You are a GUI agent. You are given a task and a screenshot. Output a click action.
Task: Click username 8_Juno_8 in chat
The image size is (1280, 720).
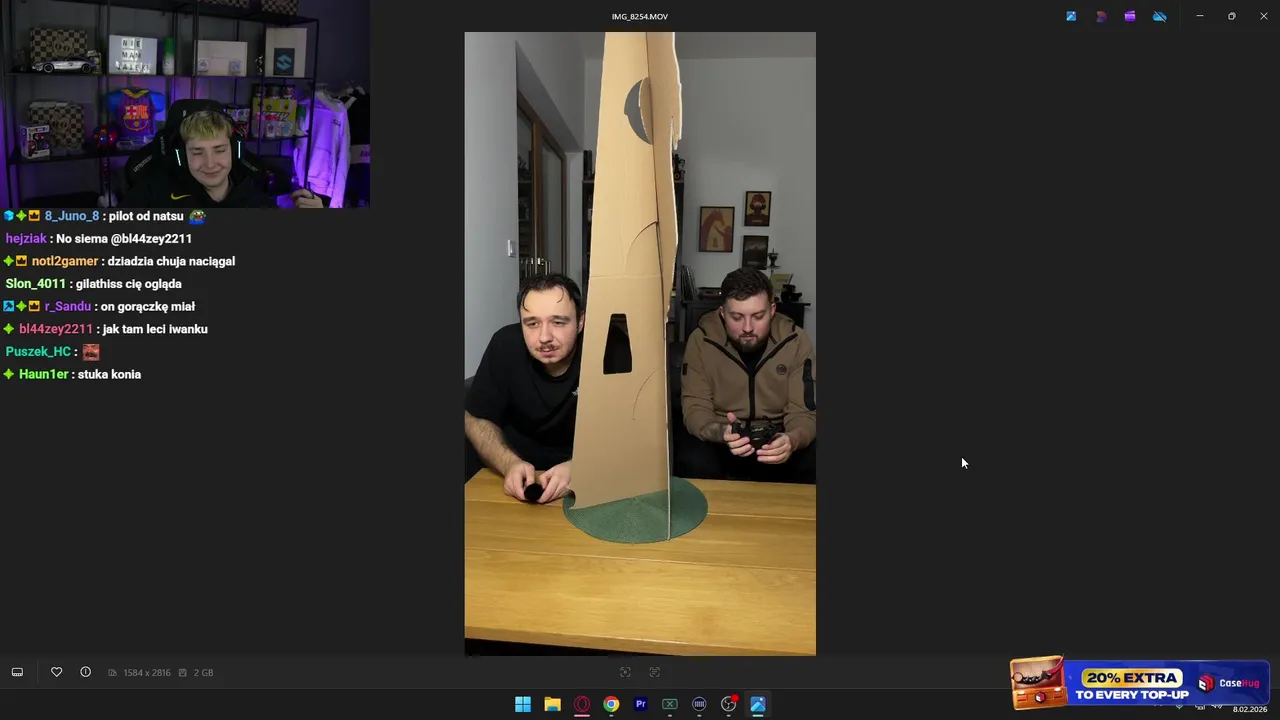(72, 216)
